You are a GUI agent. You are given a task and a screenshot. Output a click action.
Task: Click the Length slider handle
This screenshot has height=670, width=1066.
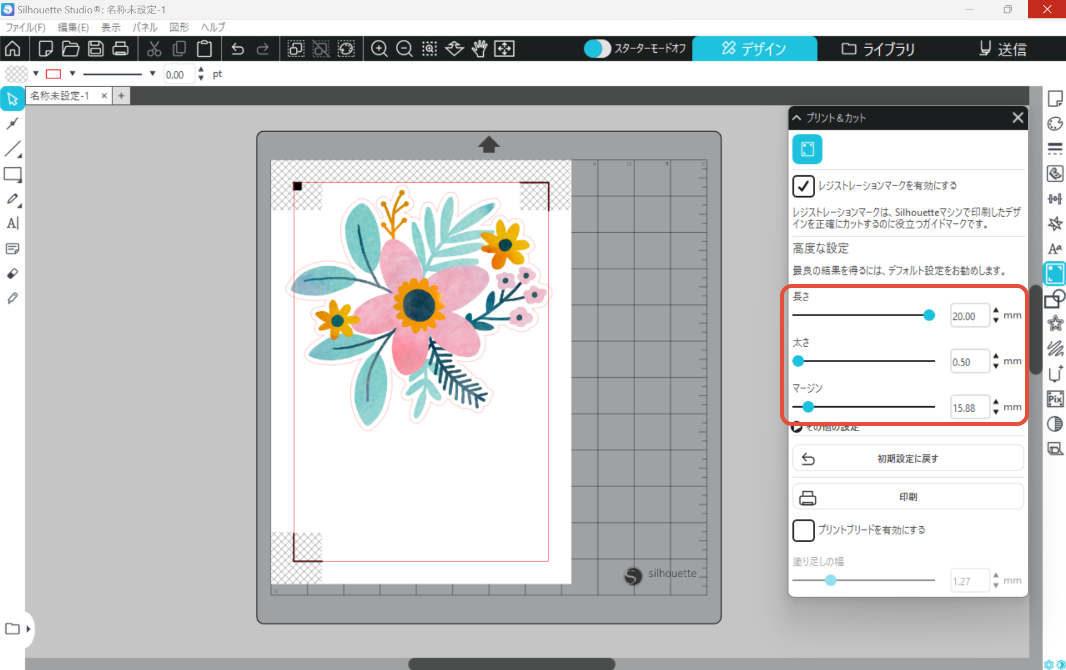coord(929,315)
